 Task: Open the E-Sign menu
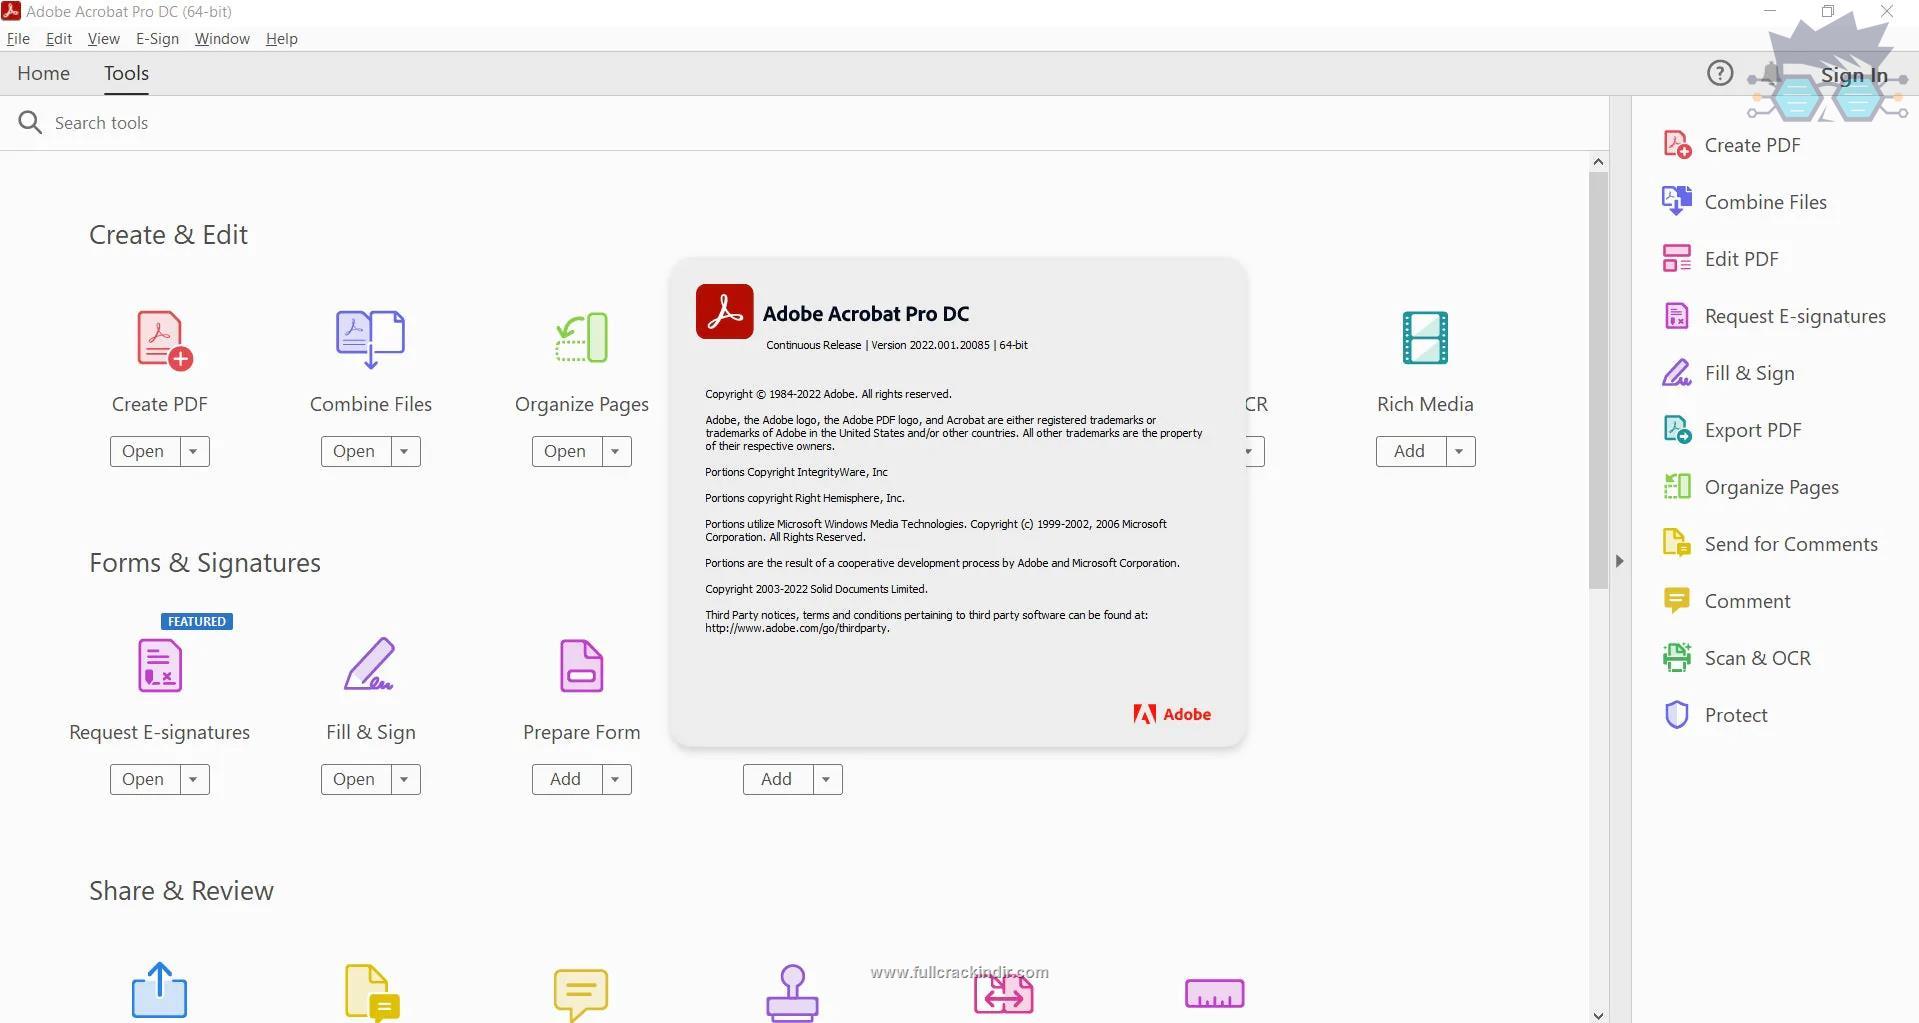[x=157, y=38]
